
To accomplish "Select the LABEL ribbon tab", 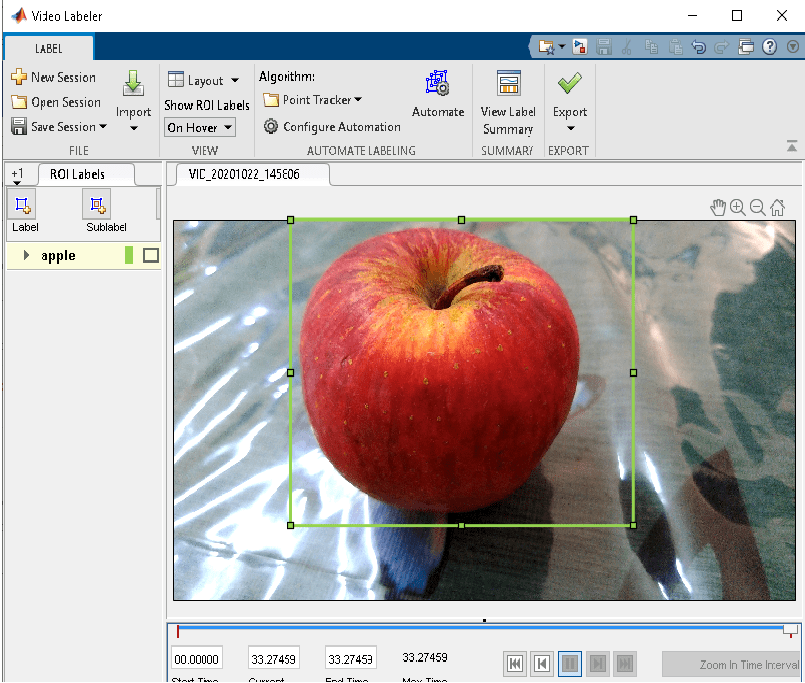I will (x=48, y=48).
